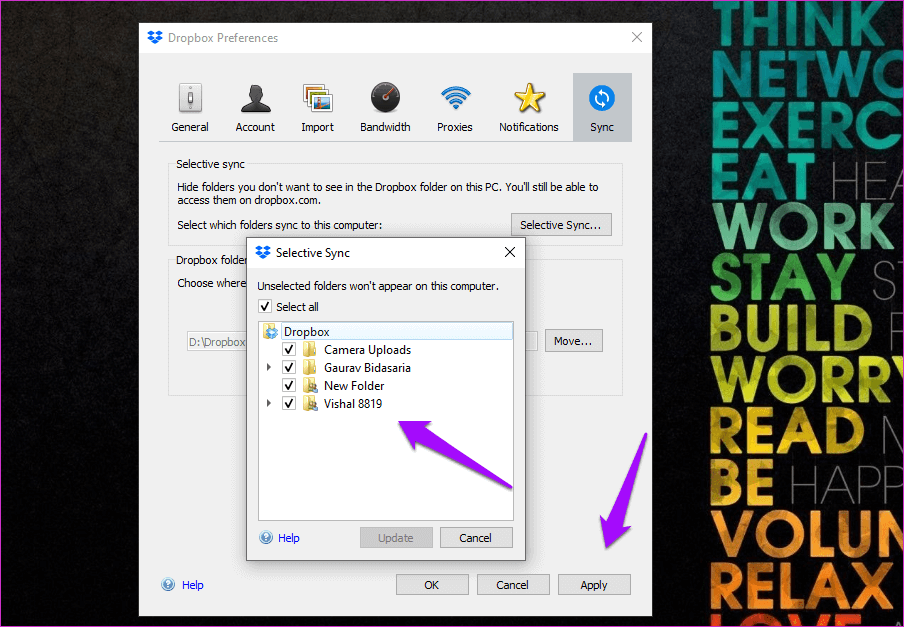Select the Camera Uploads folder name
The height and width of the screenshot is (627, 904).
tap(367, 350)
